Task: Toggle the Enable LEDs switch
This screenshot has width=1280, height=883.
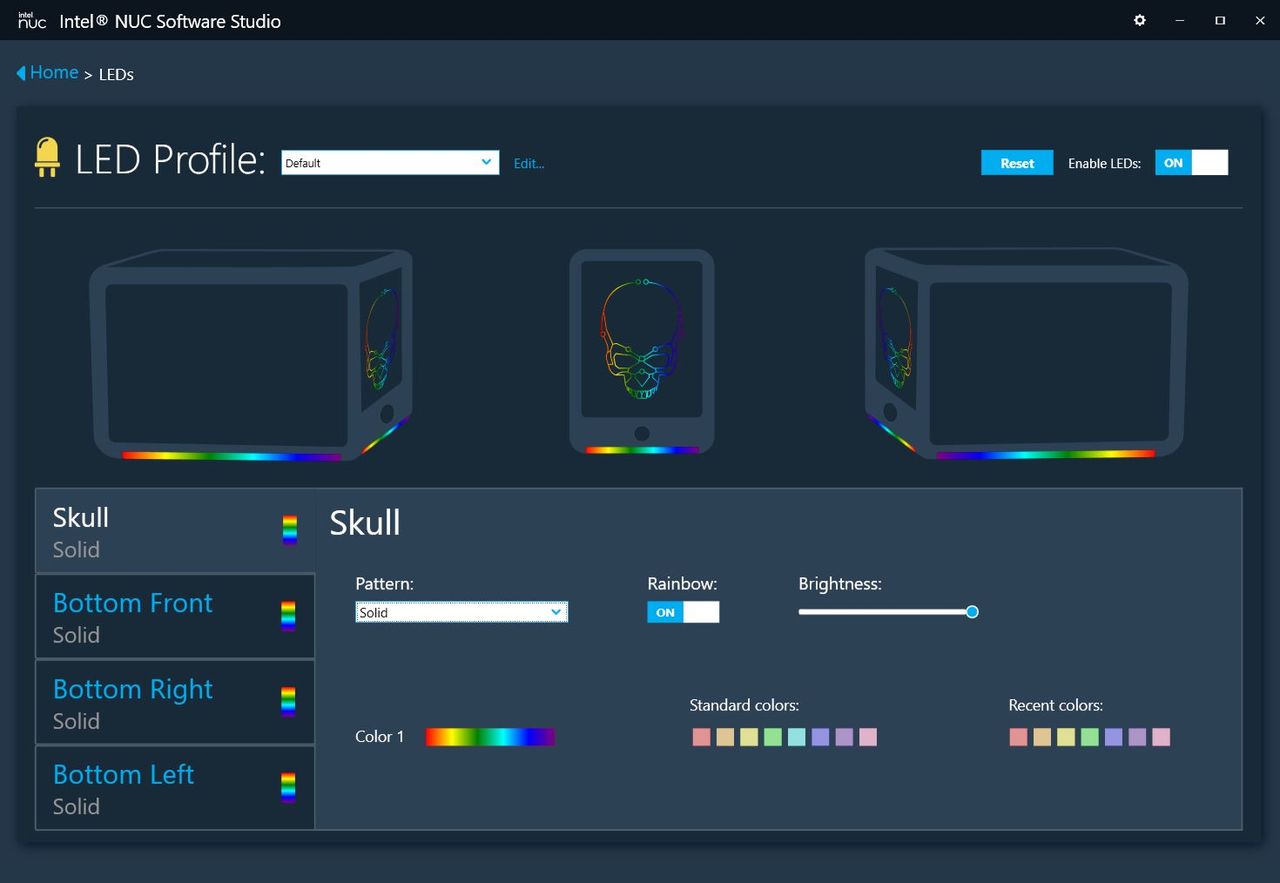Action: 1191,163
